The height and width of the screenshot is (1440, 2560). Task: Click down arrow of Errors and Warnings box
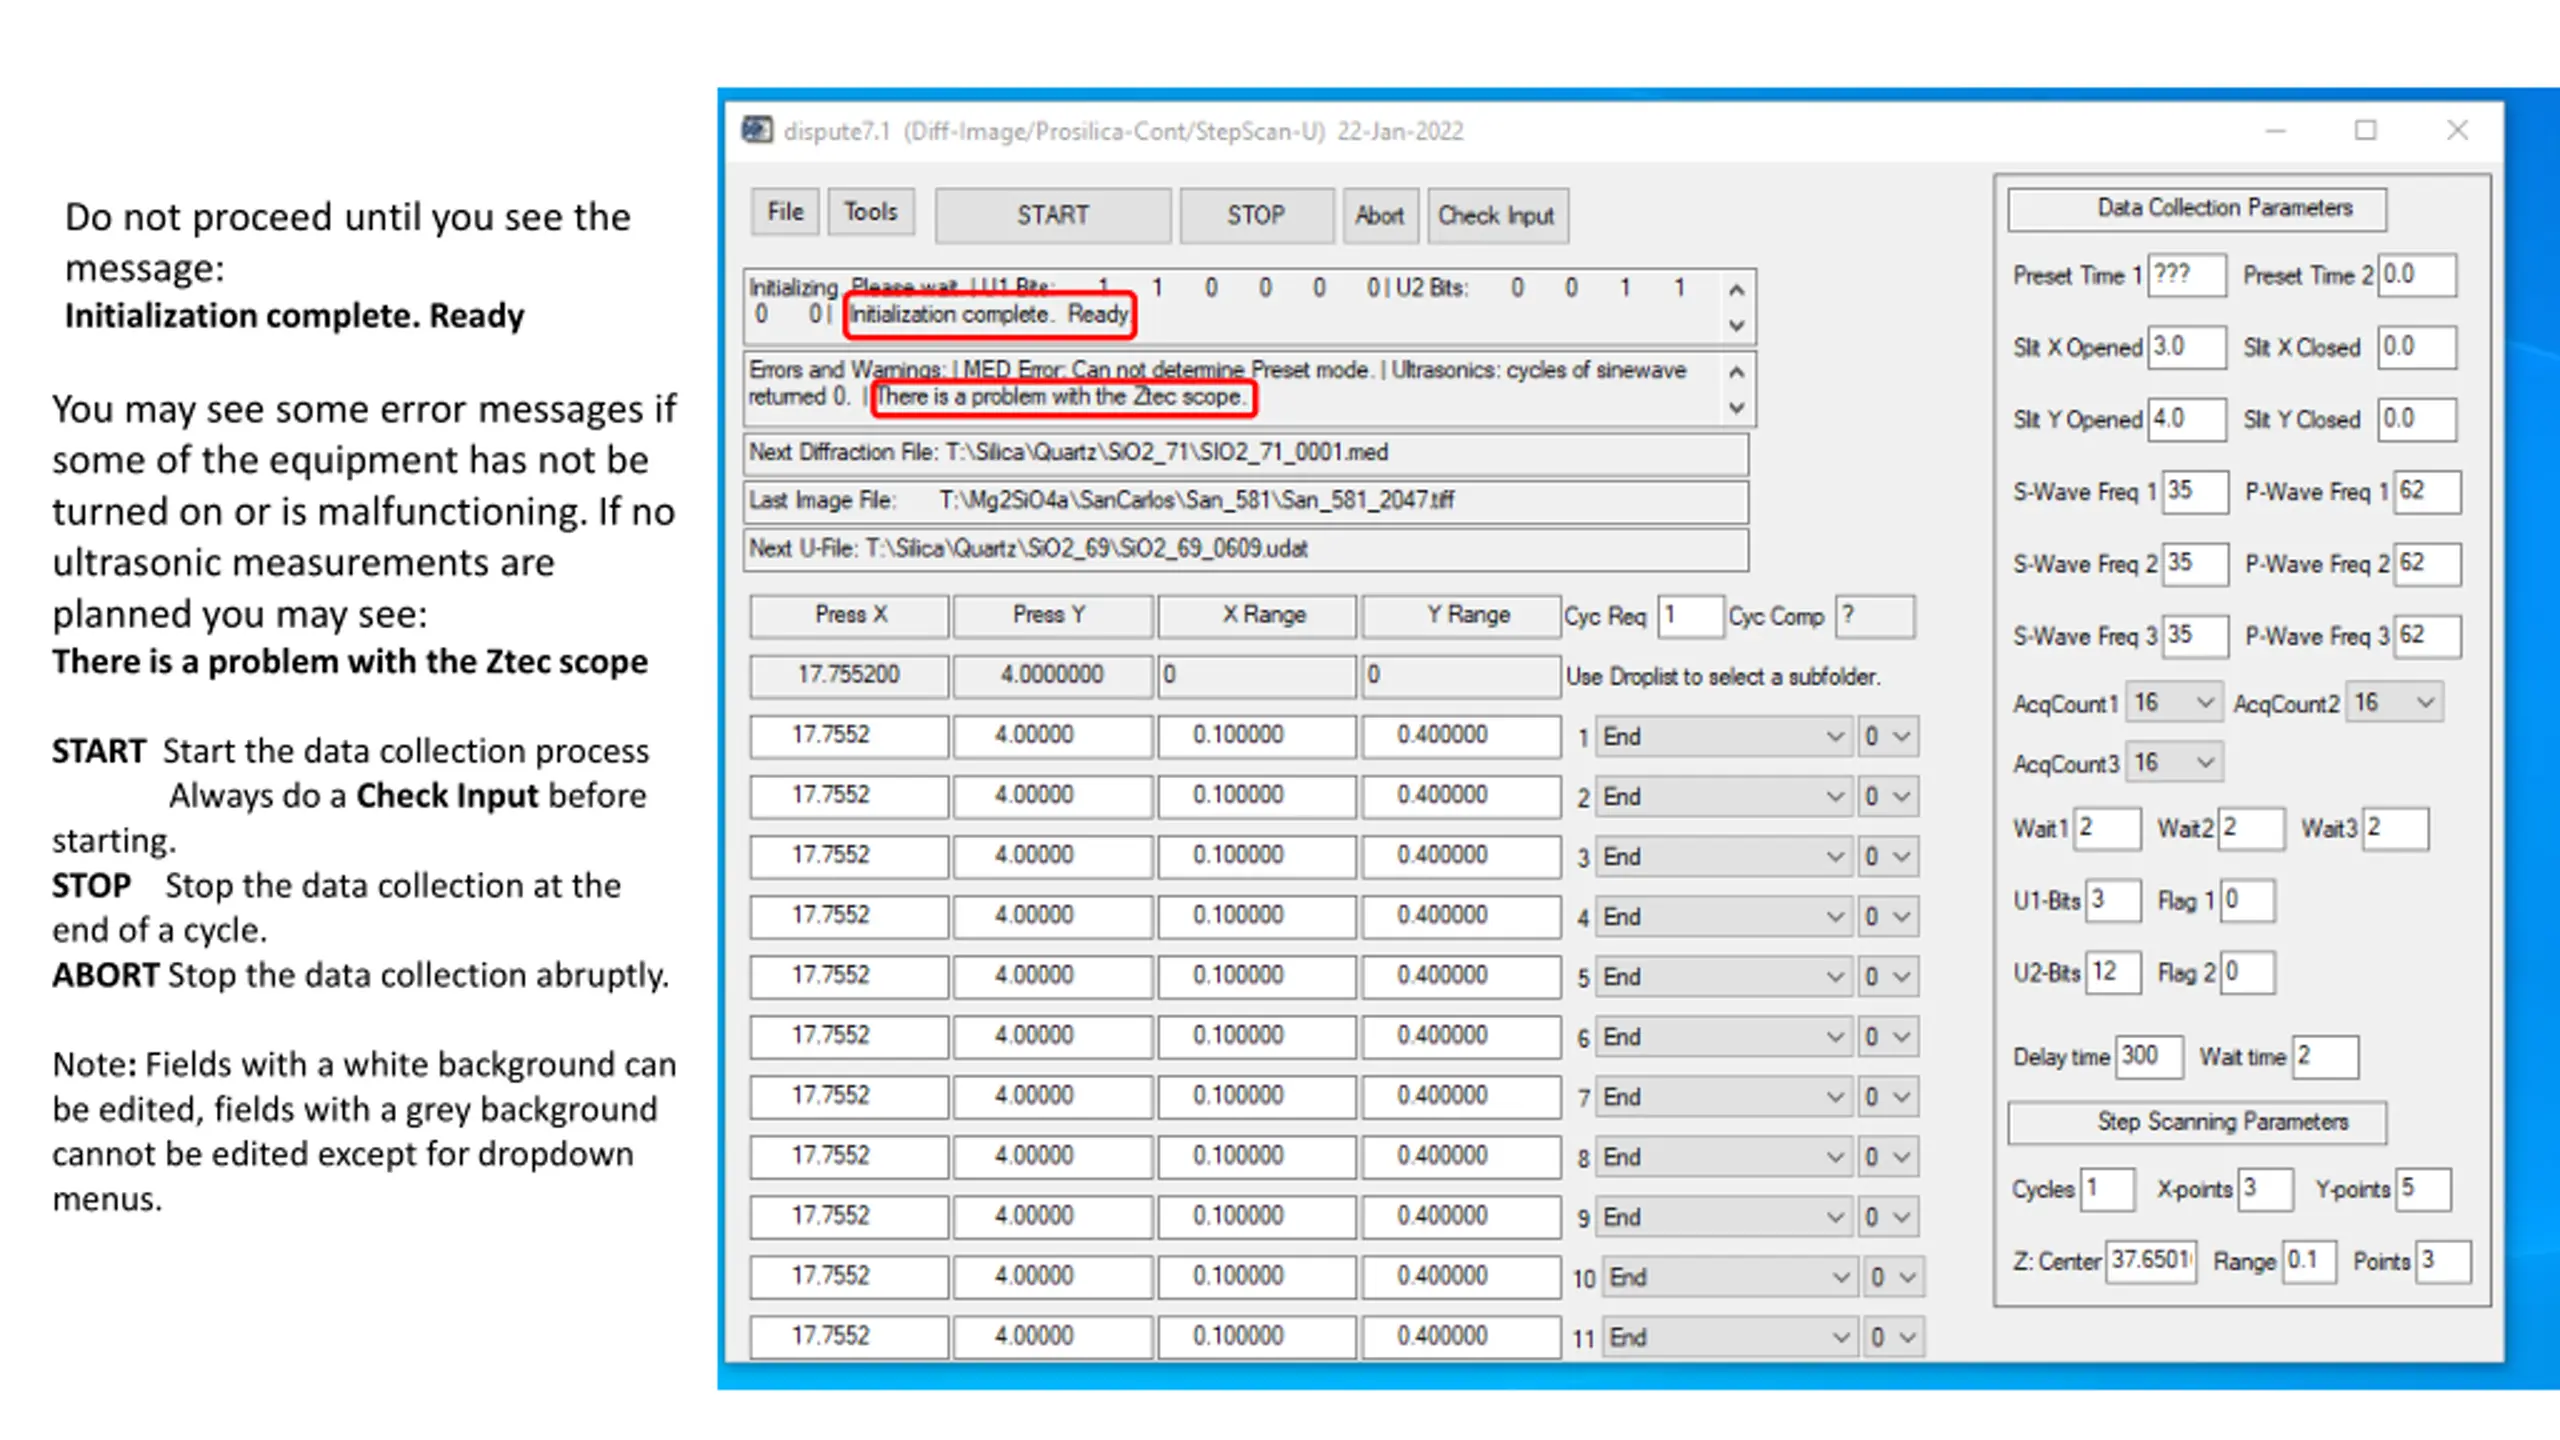pos(1737,408)
